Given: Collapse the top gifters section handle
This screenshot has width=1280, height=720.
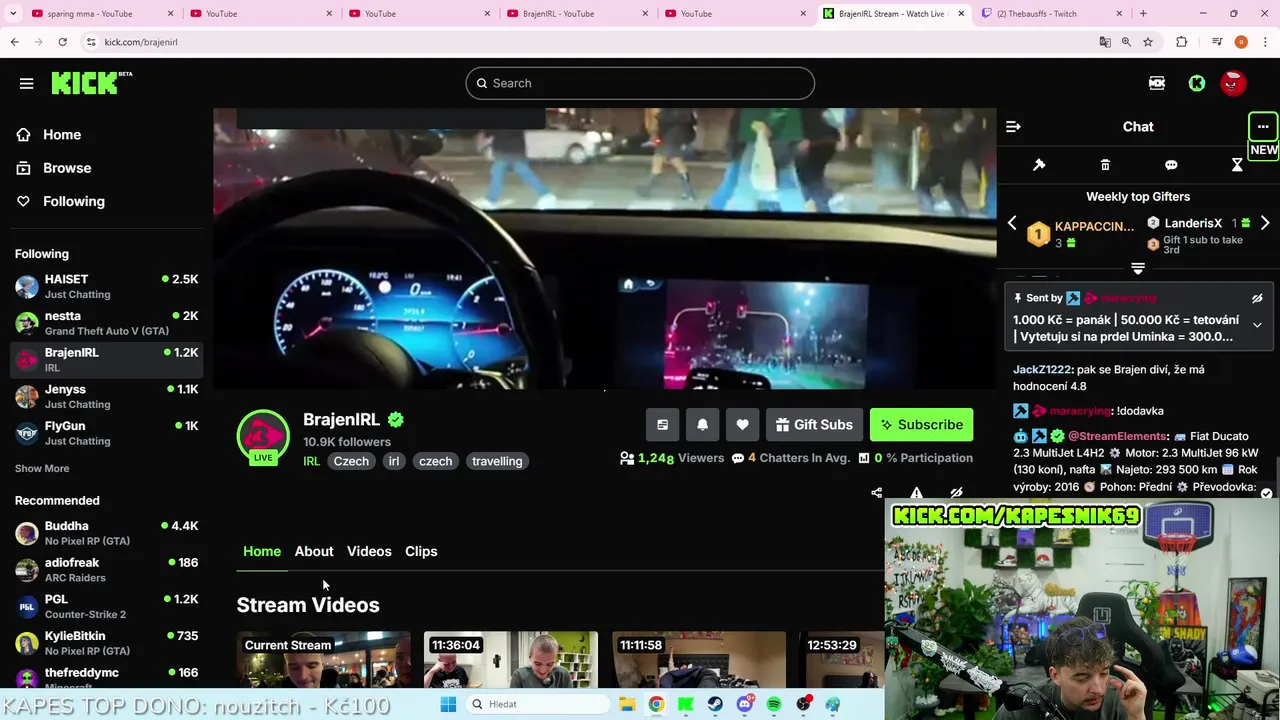Looking at the screenshot, I should pos(1138,268).
